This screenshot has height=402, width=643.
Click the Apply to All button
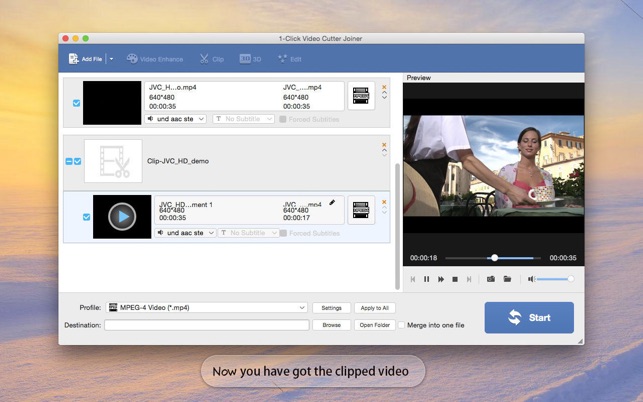click(374, 308)
